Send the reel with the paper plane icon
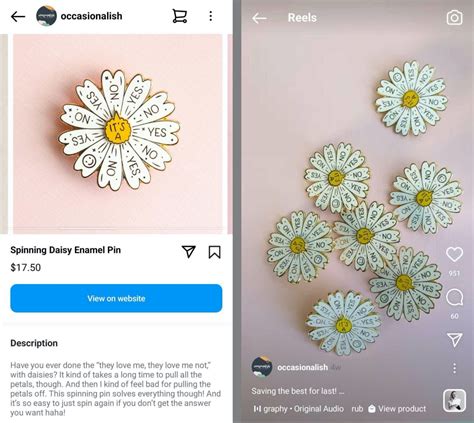 pos(455,339)
